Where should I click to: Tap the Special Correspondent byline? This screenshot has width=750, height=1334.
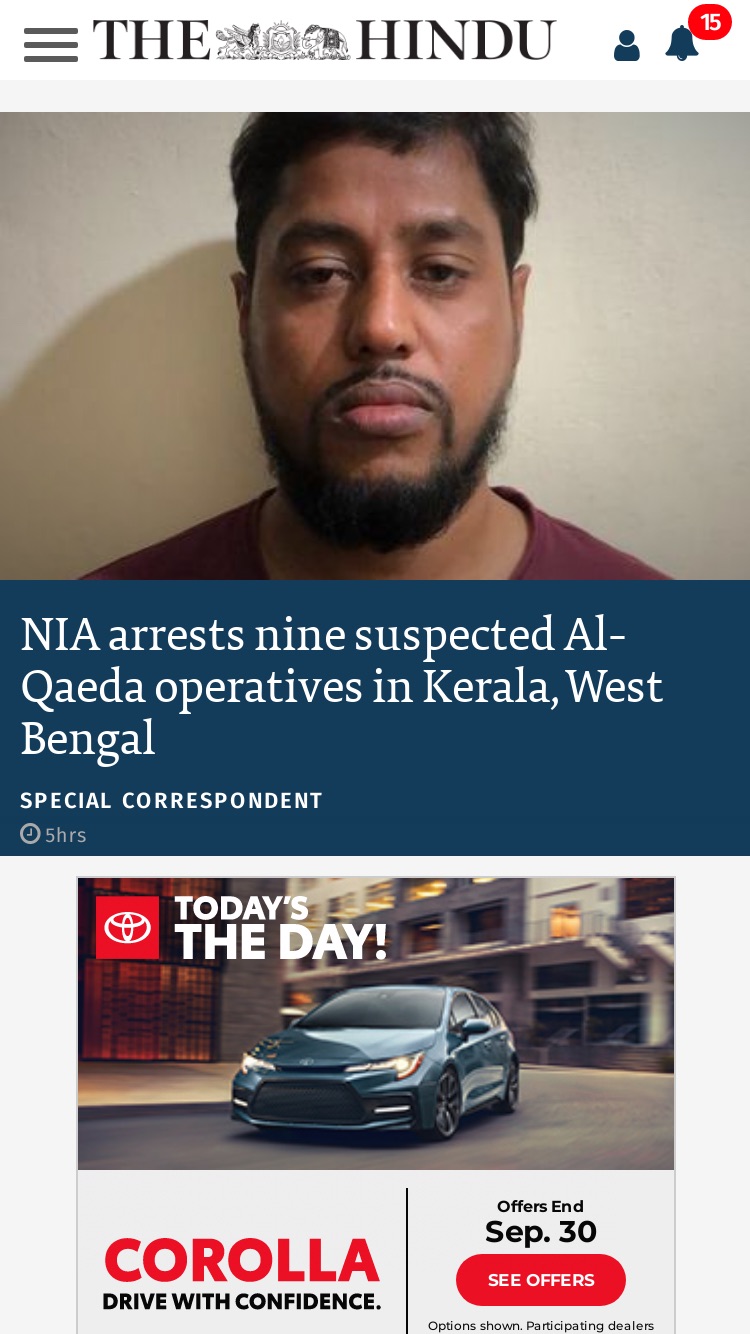pos(171,801)
